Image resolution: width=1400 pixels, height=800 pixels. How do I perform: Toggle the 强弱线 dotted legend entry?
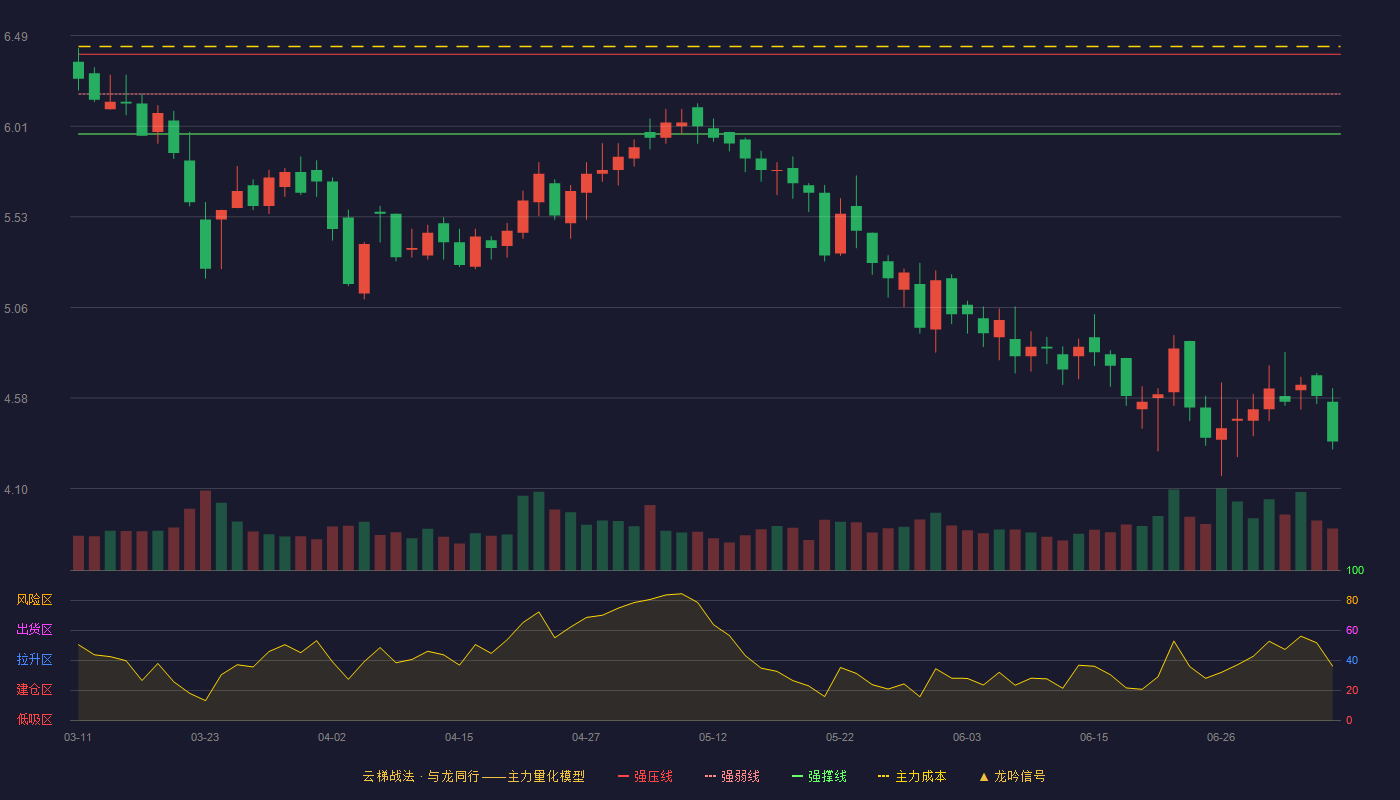(732, 776)
